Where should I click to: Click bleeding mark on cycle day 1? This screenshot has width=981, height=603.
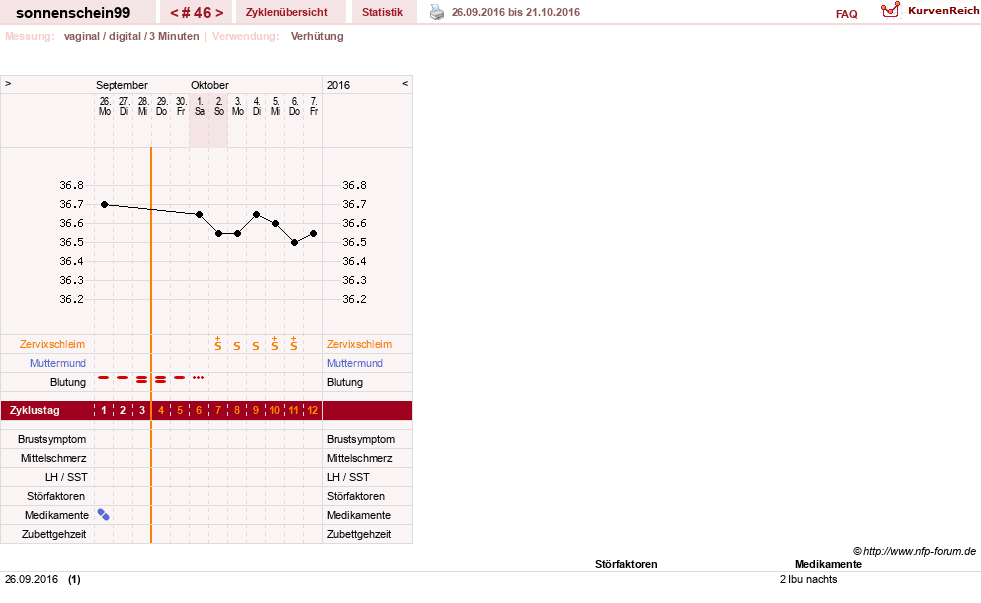tap(104, 378)
